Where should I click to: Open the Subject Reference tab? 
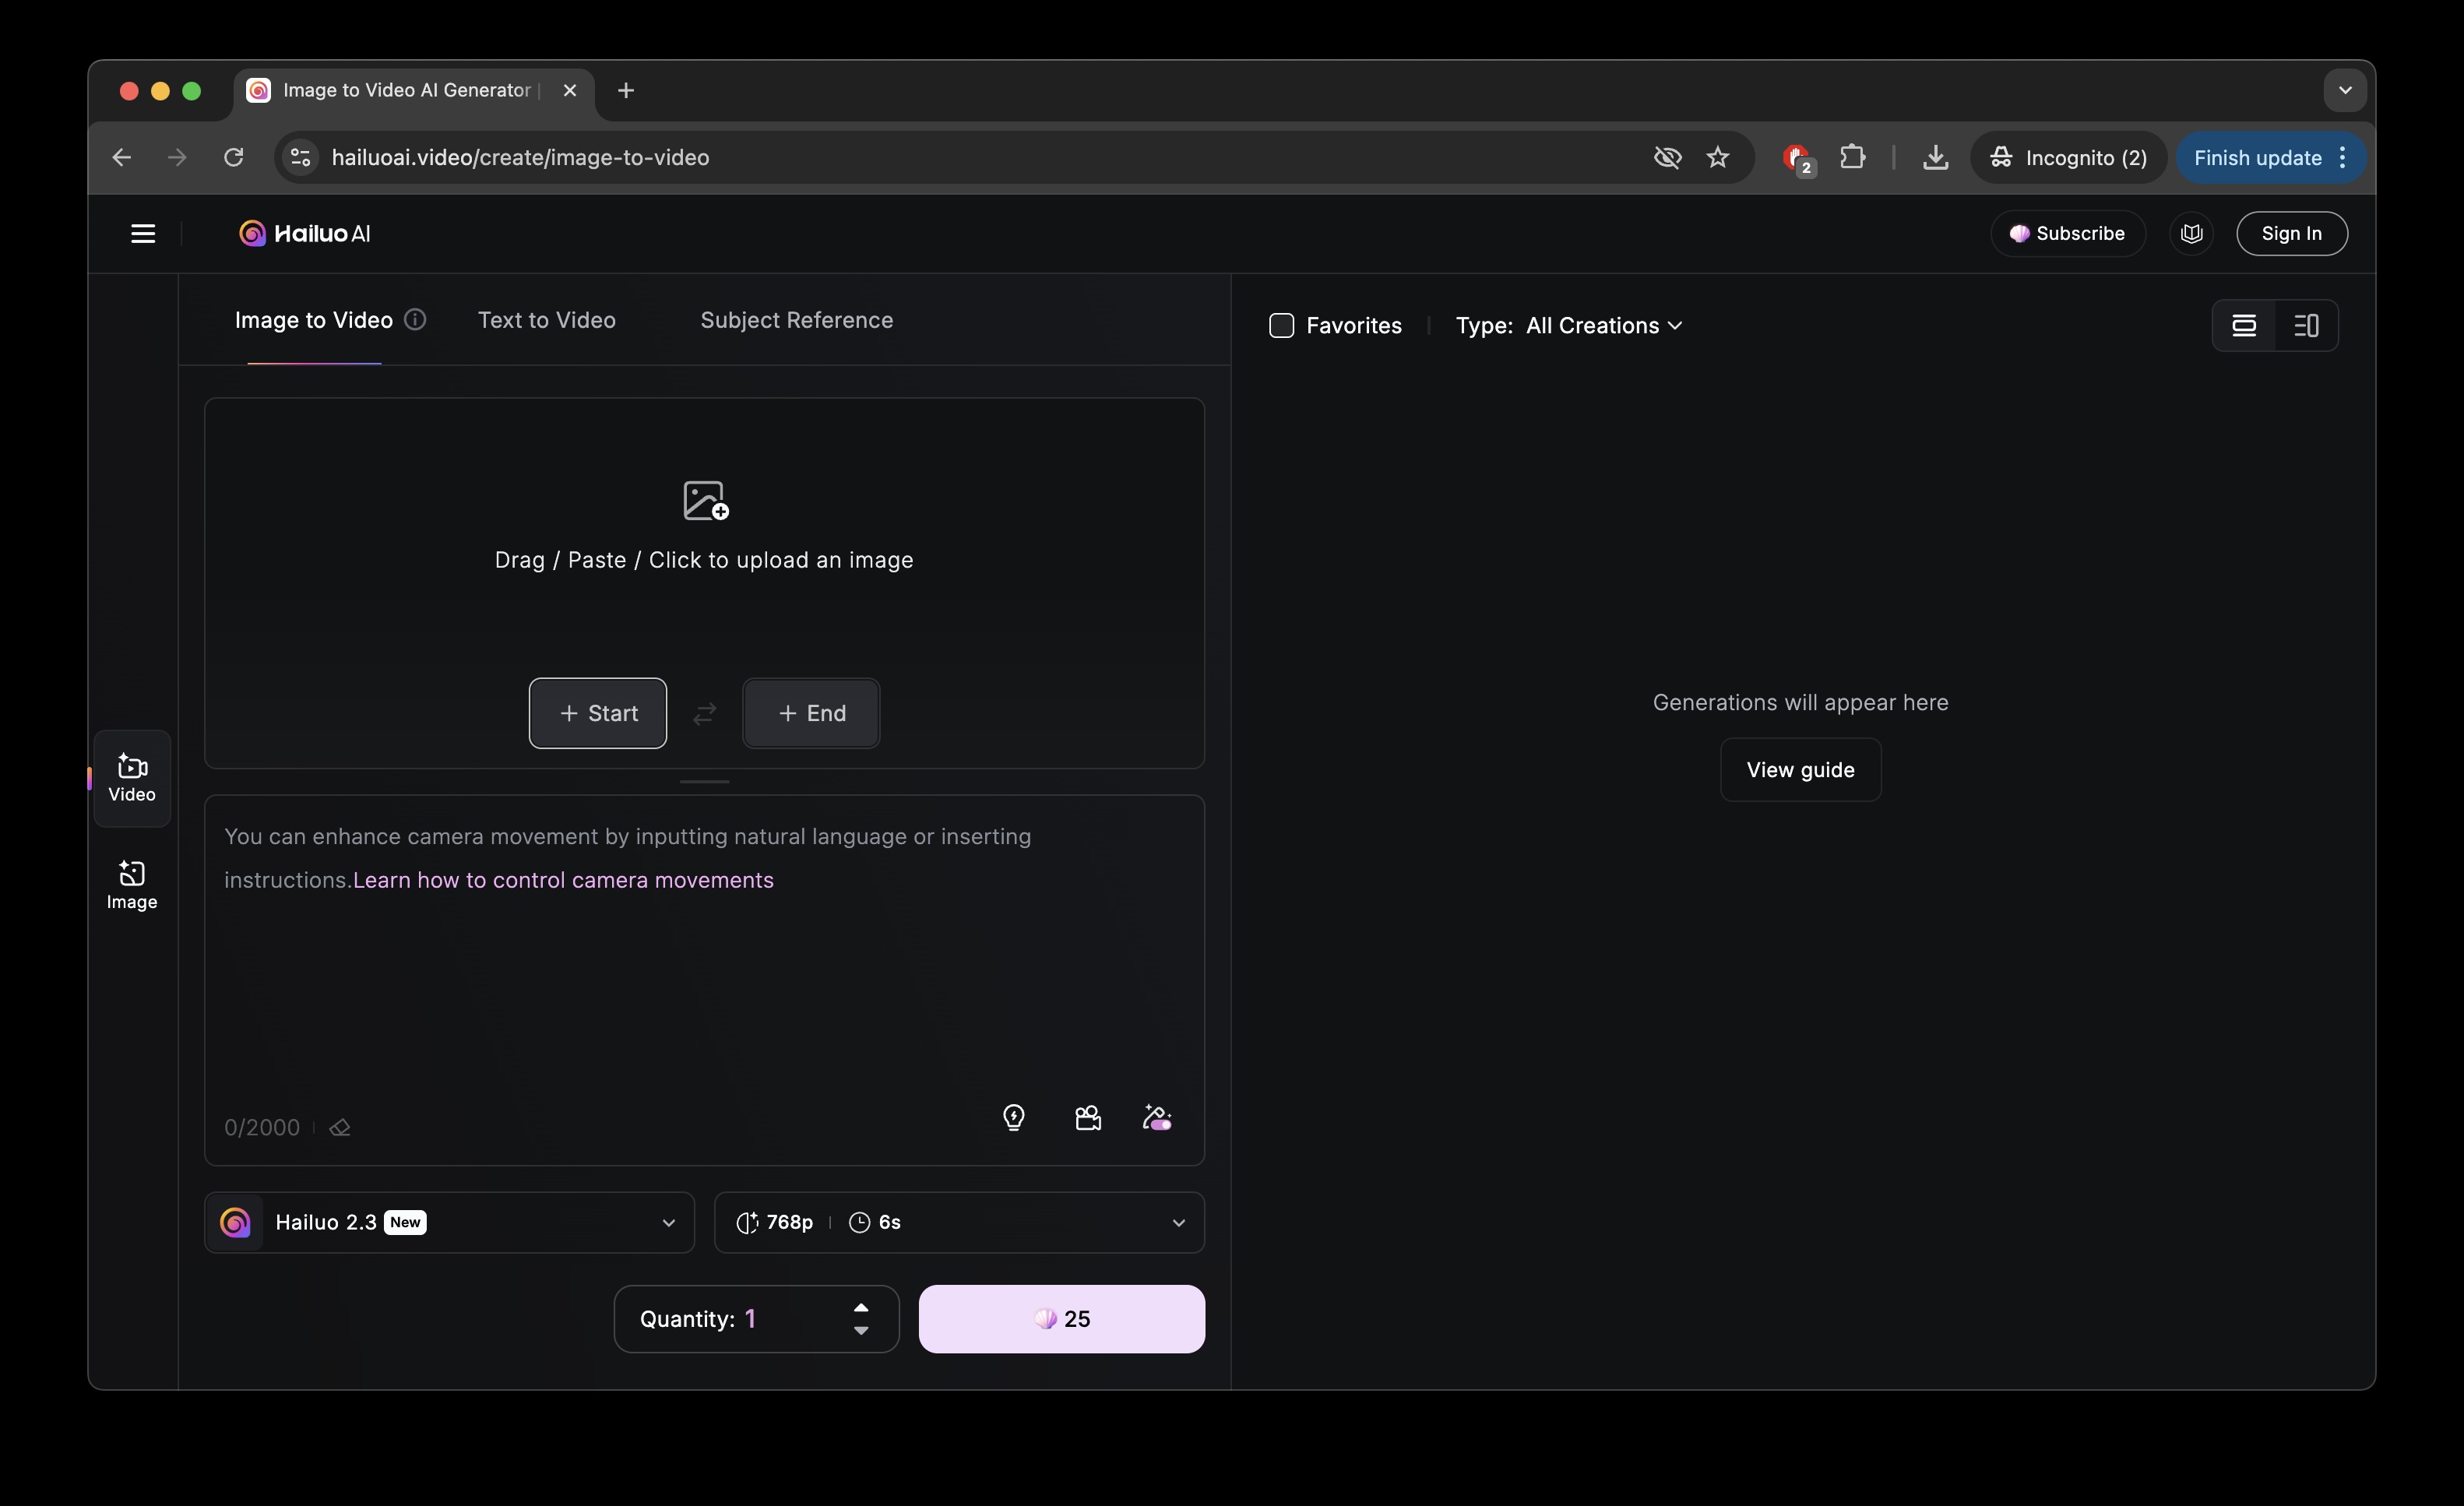click(796, 320)
